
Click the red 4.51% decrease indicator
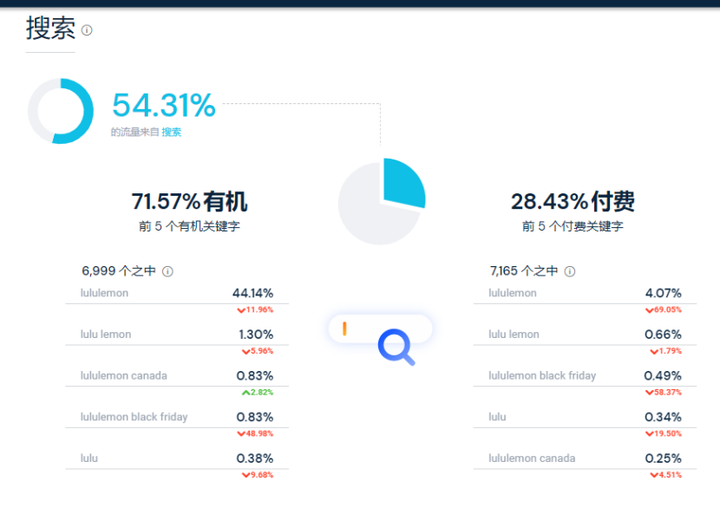[x=665, y=475]
